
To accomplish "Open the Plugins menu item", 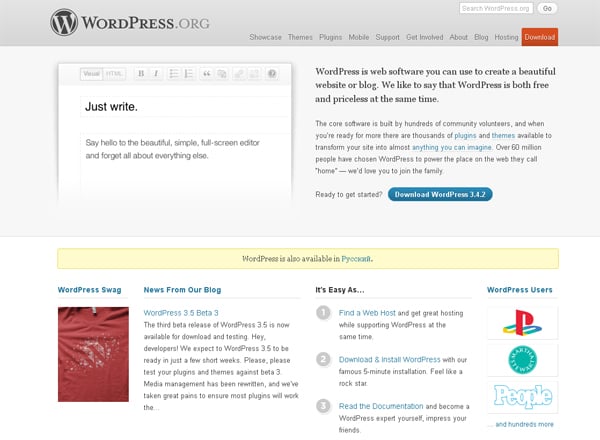I will pos(330,37).
